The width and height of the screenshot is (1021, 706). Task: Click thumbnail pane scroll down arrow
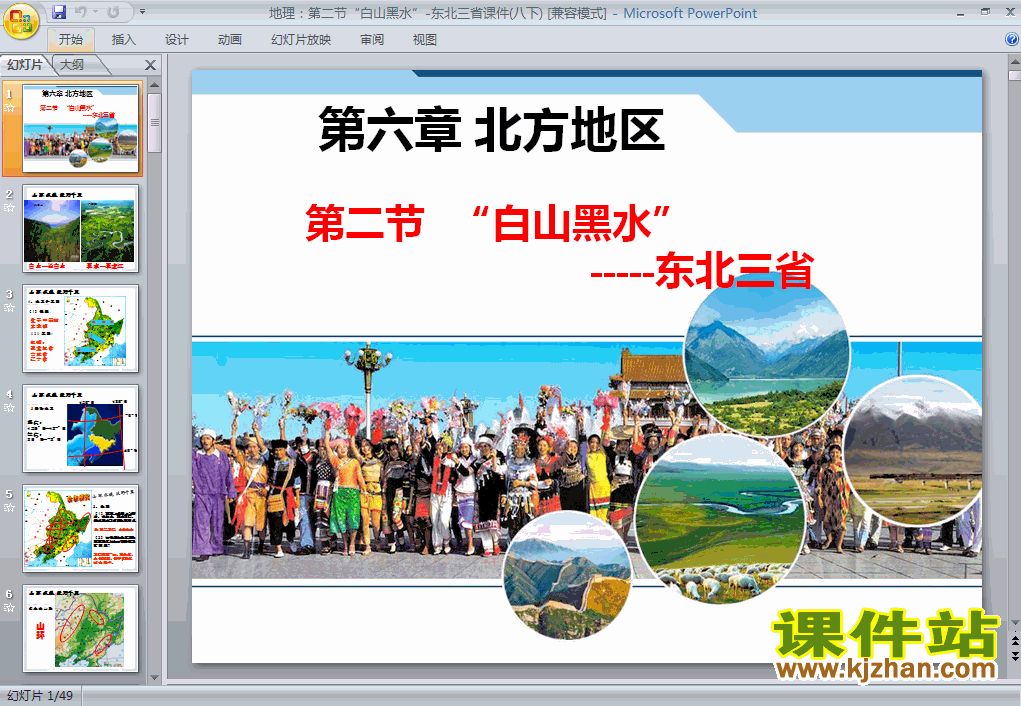point(154,677)
